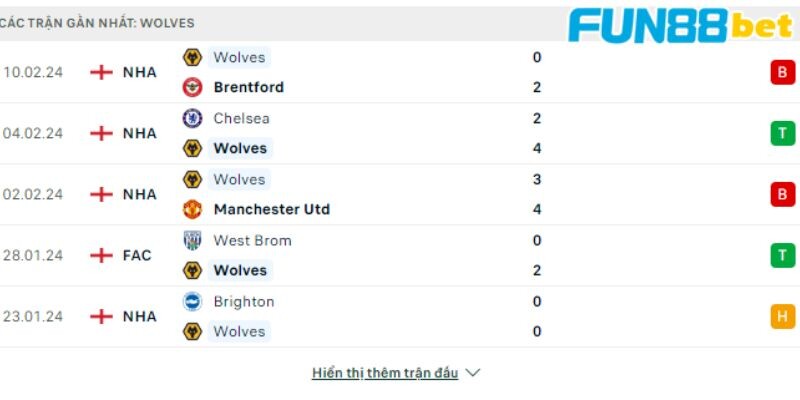The image size is (800, 400).
Task: Open the Hiển thị thêm trận đấu link
Action: pyautogui.click(x=385, y=373)
